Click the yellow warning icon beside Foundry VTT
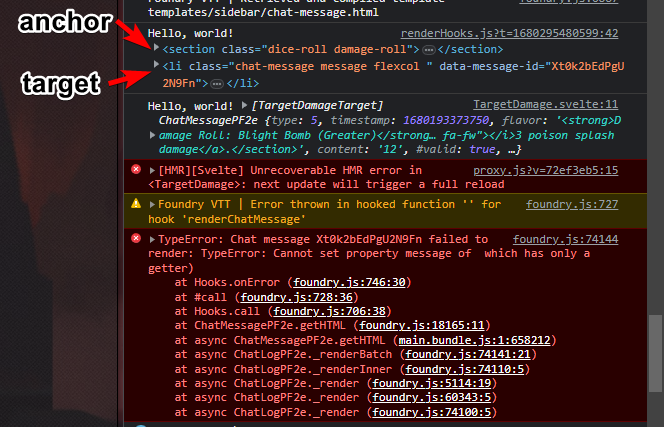 136,204
